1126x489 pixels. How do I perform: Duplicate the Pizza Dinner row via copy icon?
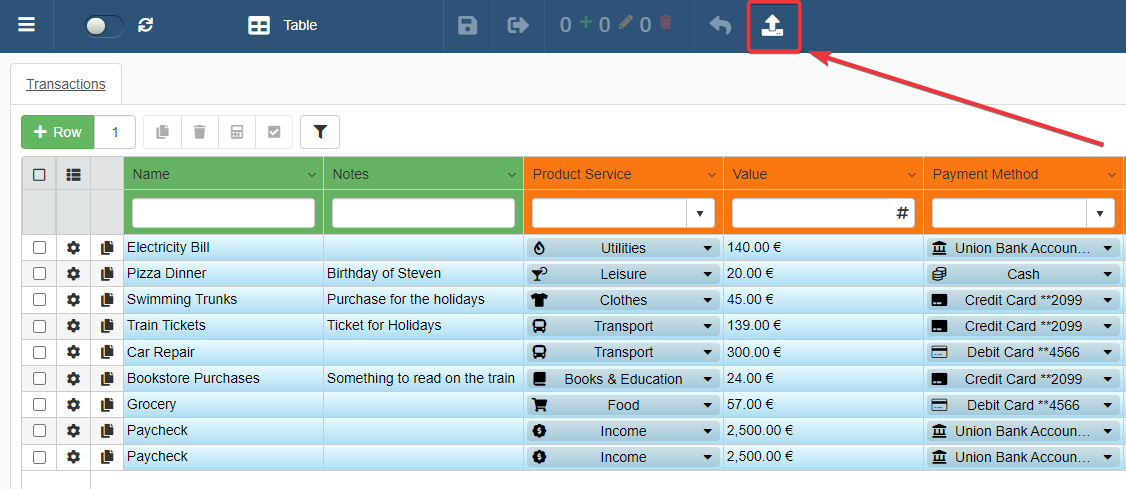click(107, 274)
